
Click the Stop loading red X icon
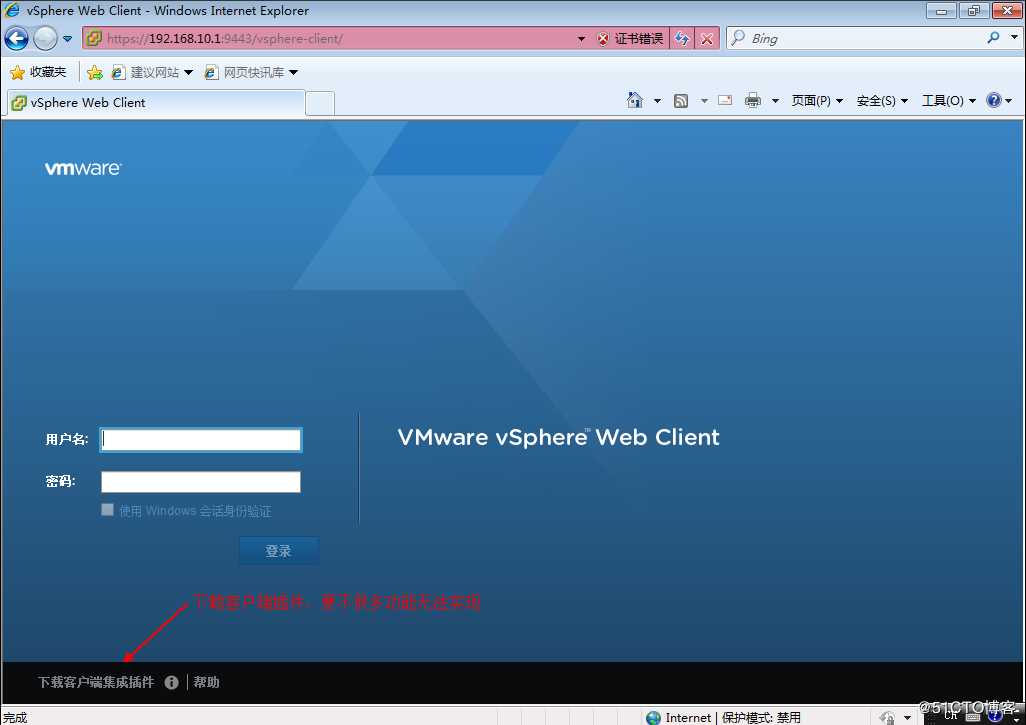tap(707, 39)
